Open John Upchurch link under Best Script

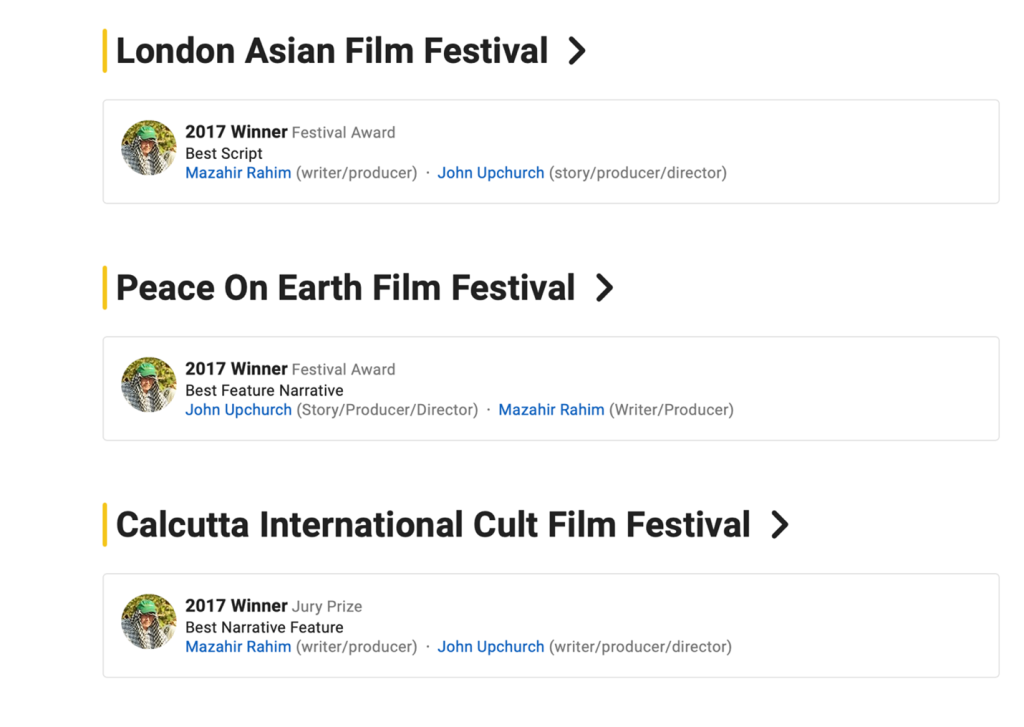pyautogui.click(x=491, y=173)
